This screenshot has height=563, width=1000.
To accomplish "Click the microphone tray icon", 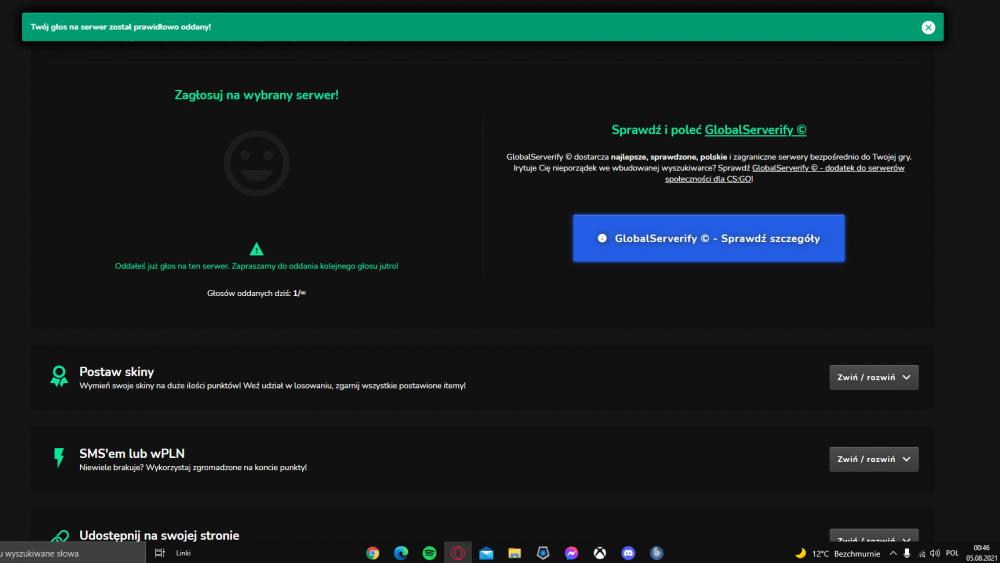I will 907,553.
